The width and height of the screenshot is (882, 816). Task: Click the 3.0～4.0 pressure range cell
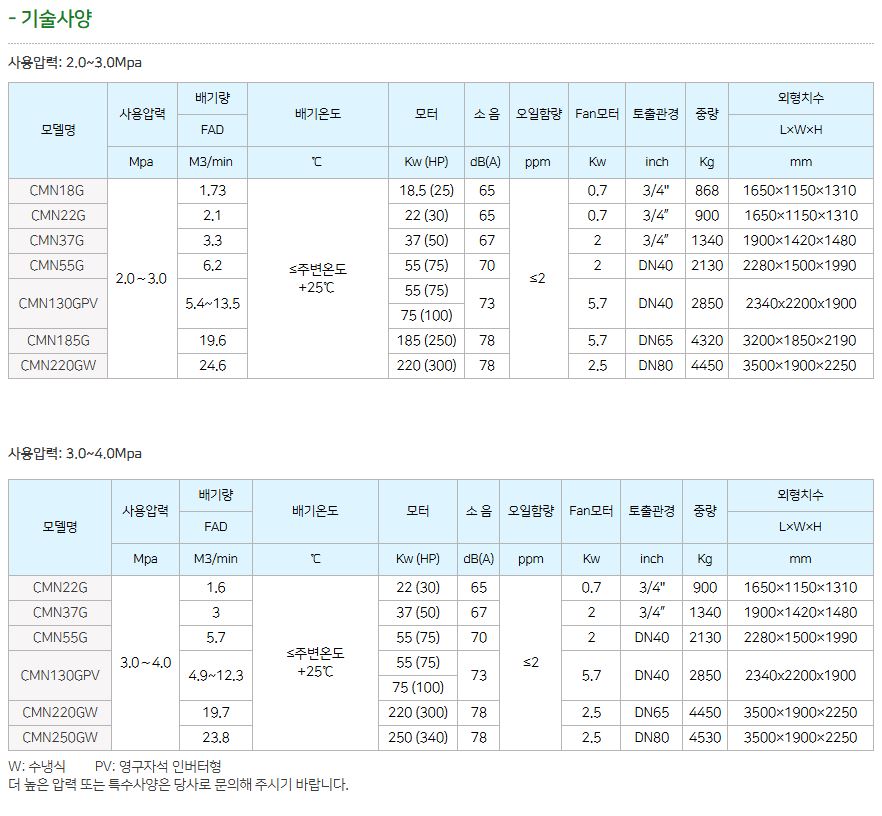pyautogui.click(x=146, y=662)
